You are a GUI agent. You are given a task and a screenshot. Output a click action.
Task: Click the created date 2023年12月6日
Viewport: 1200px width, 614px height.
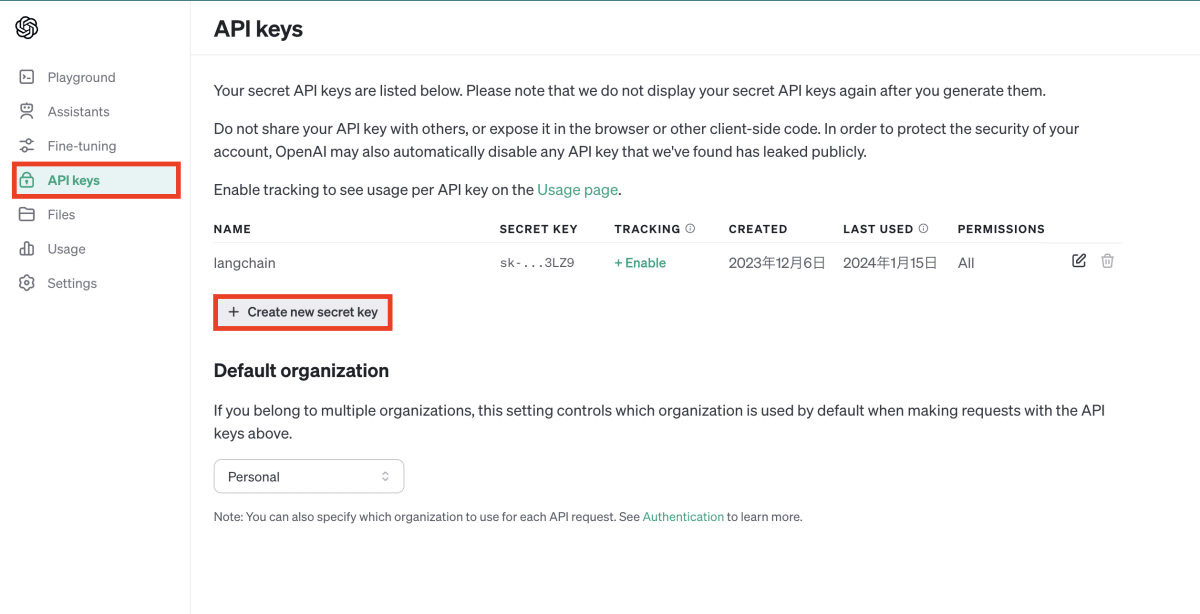point(777,263)
